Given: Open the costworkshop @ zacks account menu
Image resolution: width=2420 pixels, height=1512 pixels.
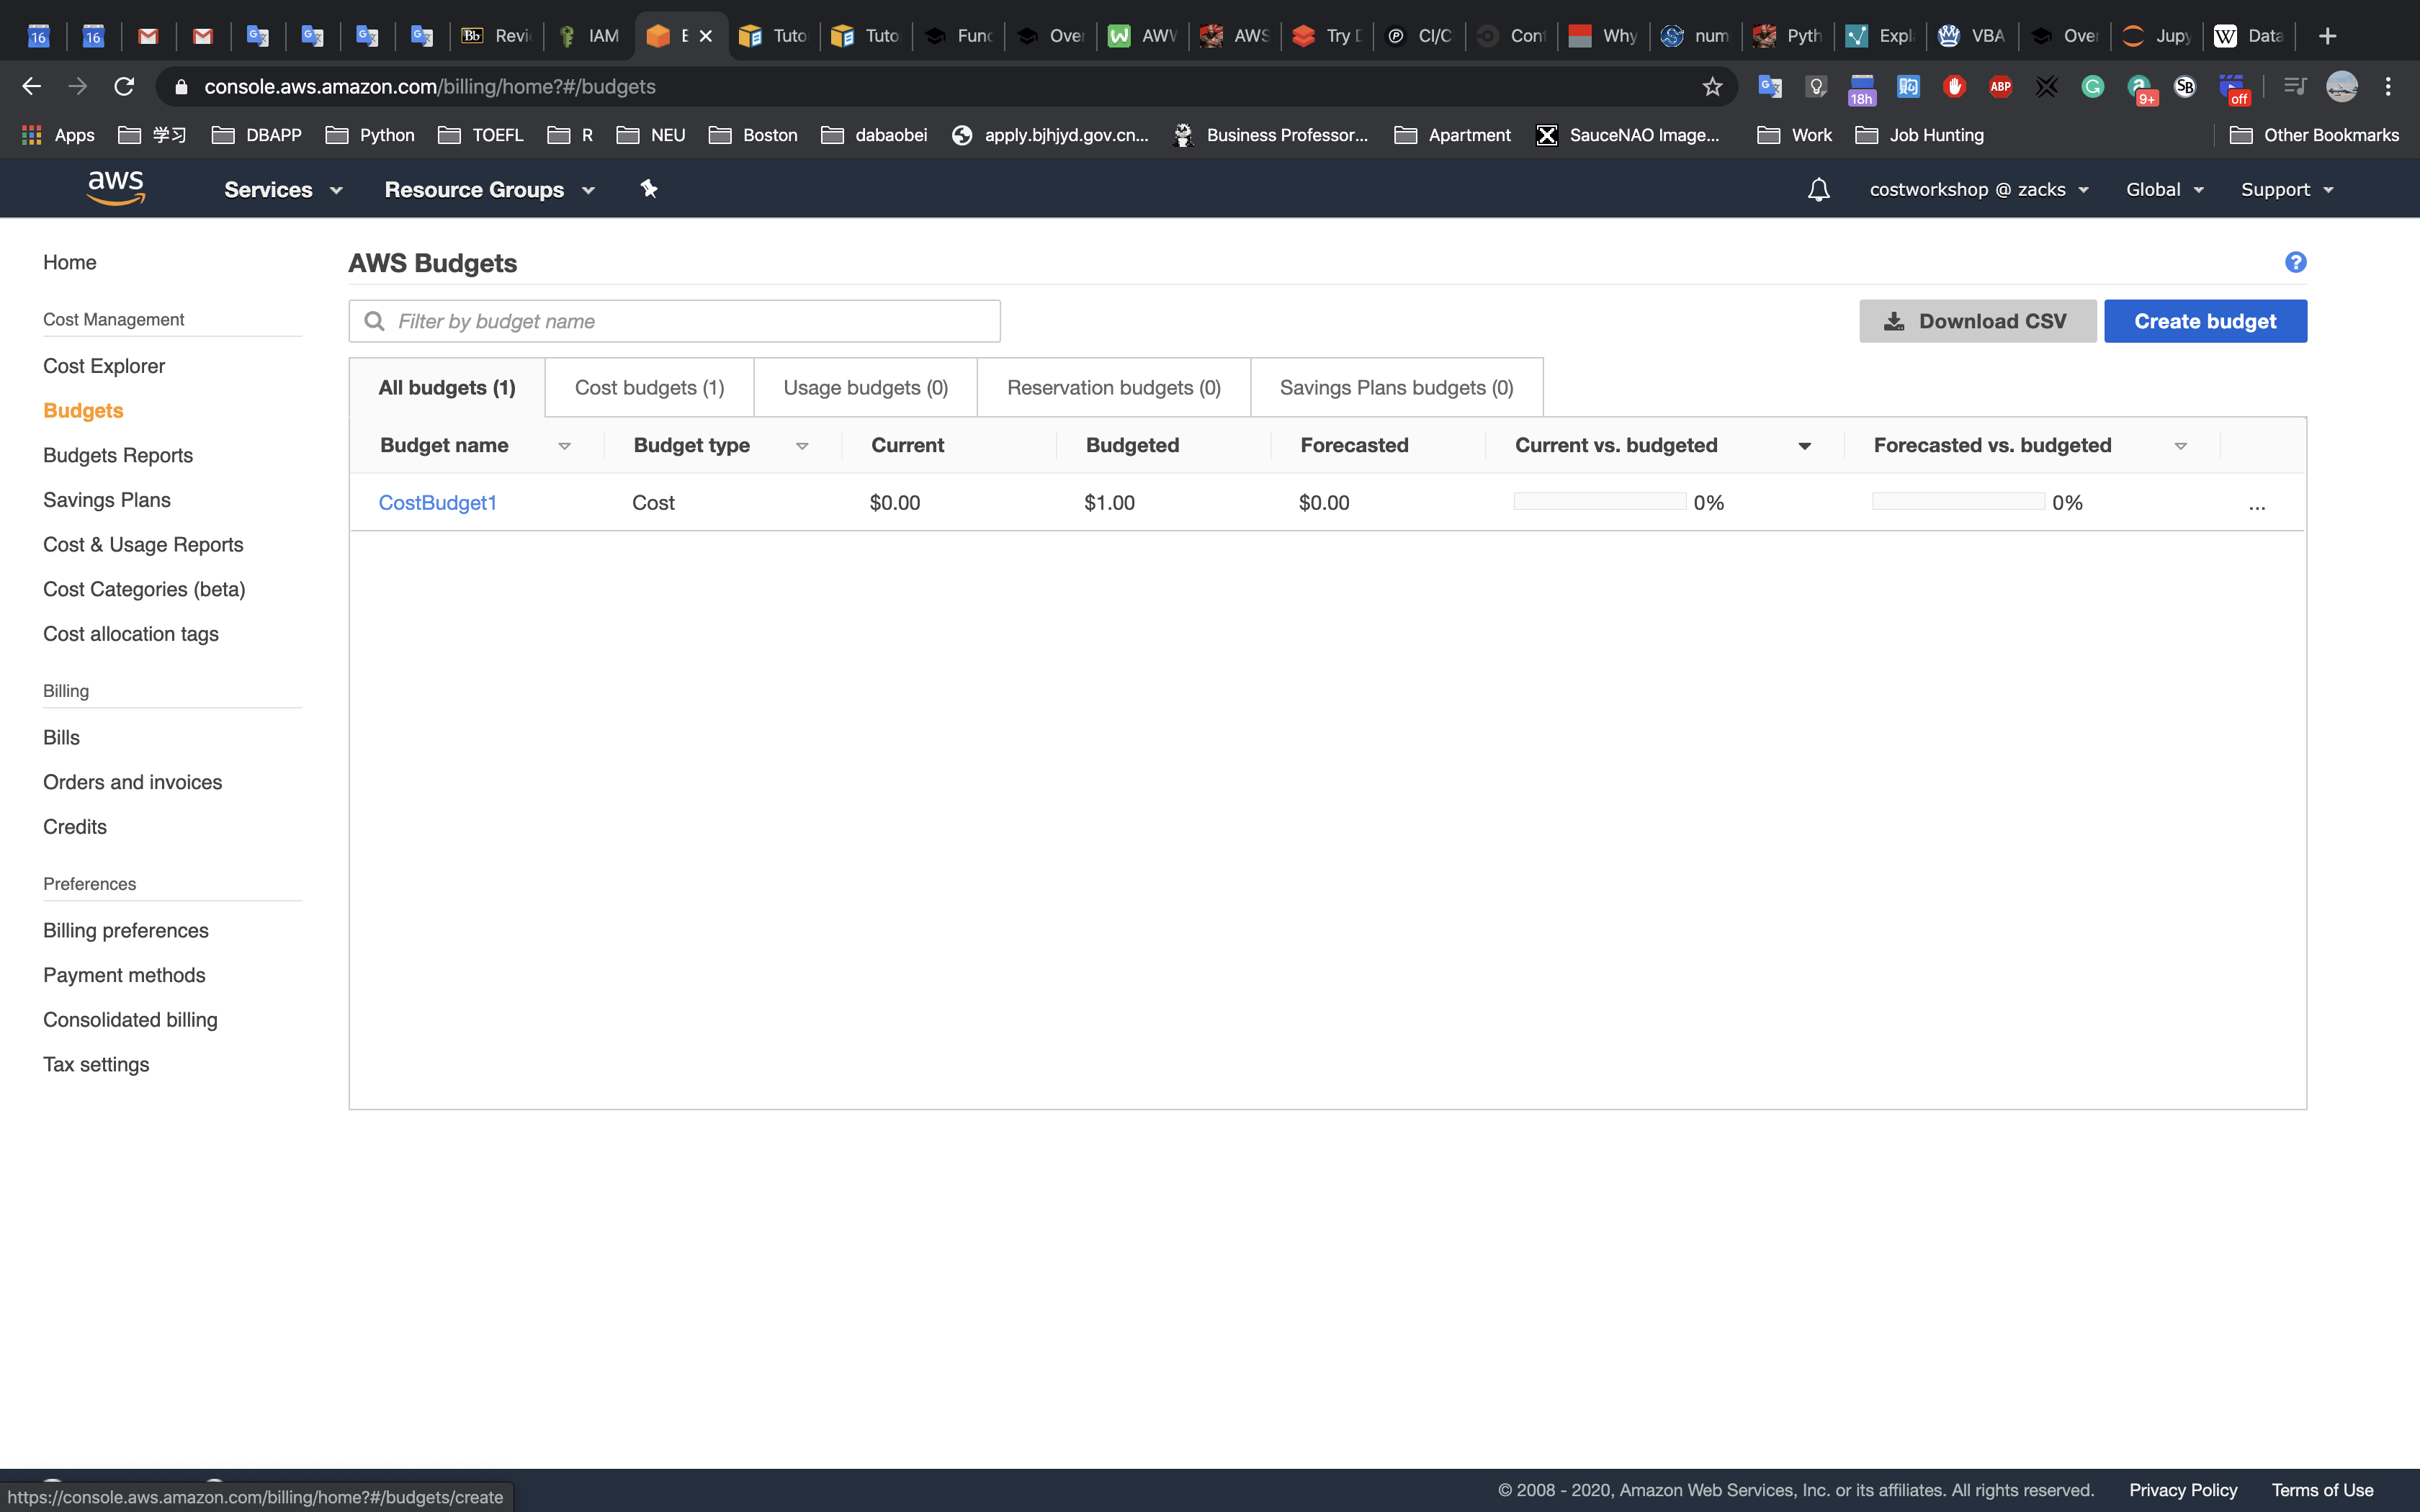Looking at the screenshot, I should [x=1978, y=189].
